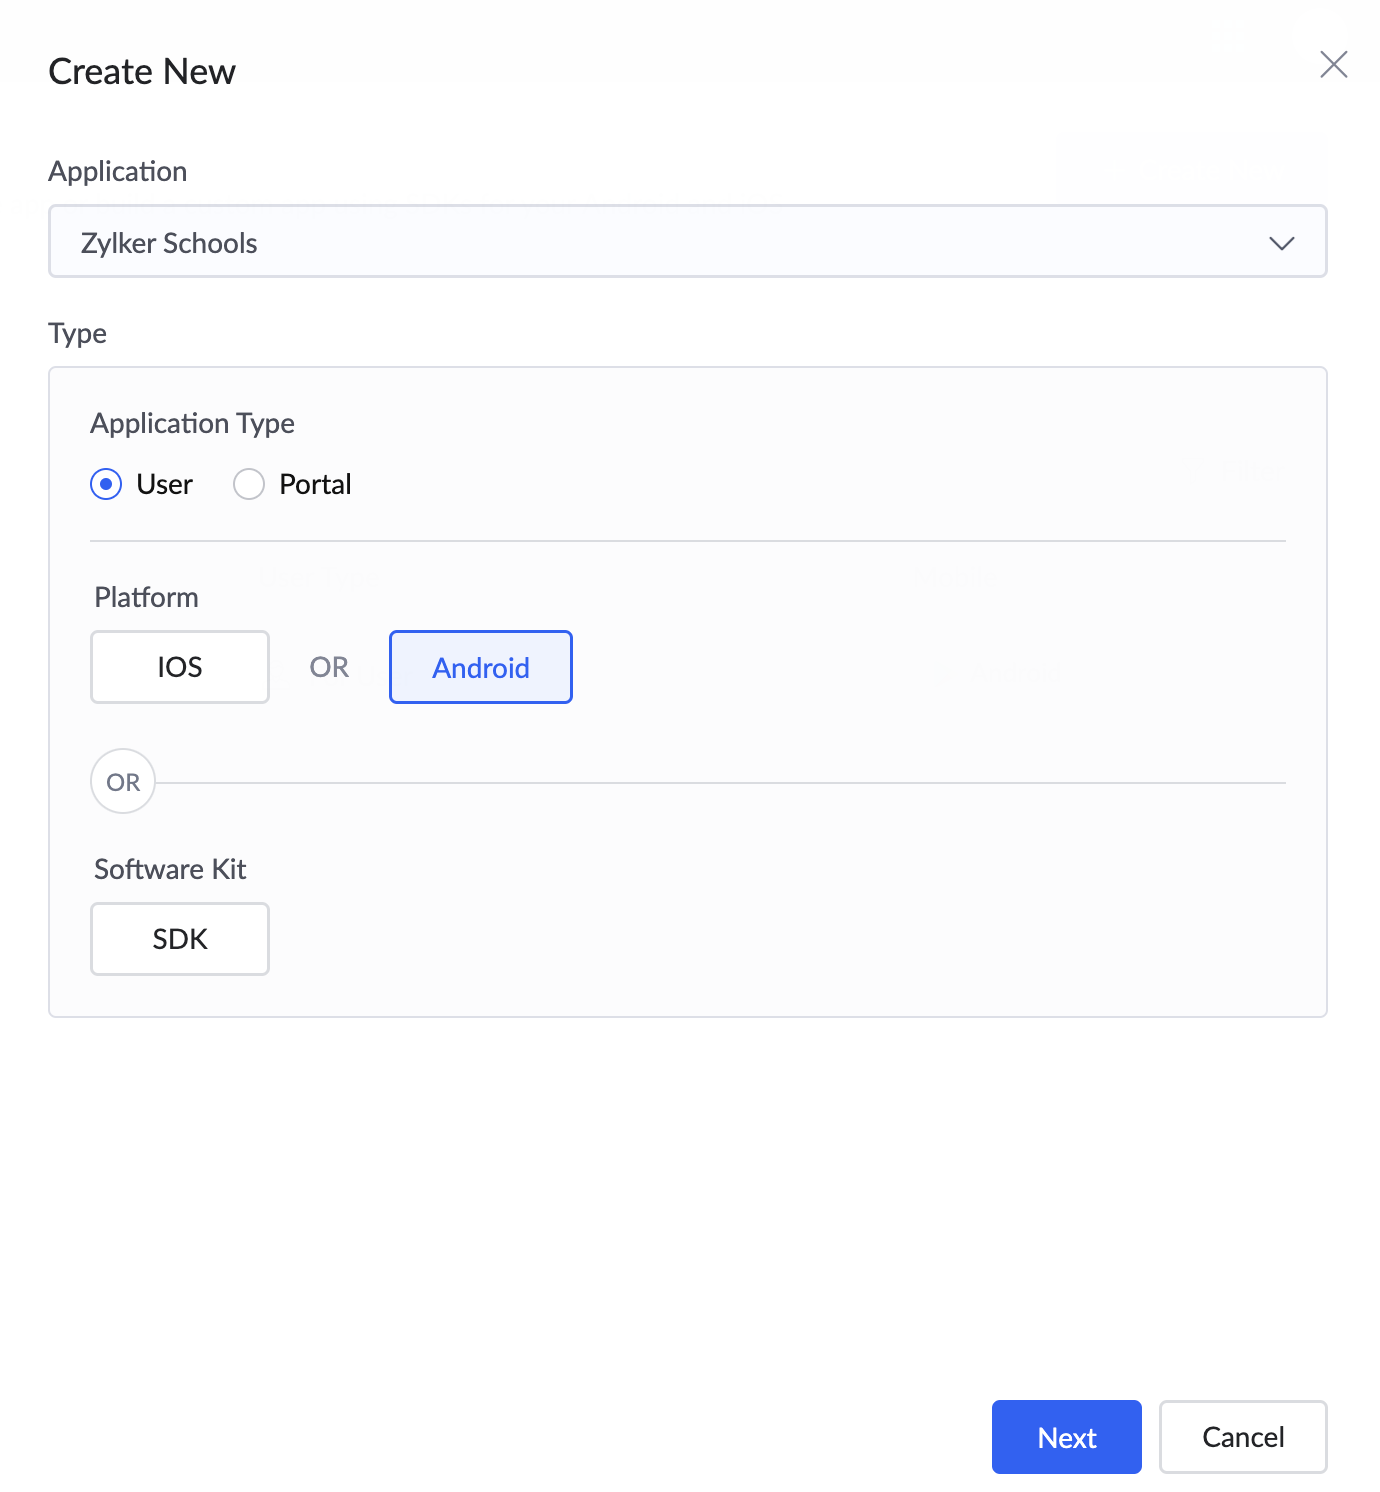Click the Create New dialog title
1380x1492 pixels.
[142, 72]
